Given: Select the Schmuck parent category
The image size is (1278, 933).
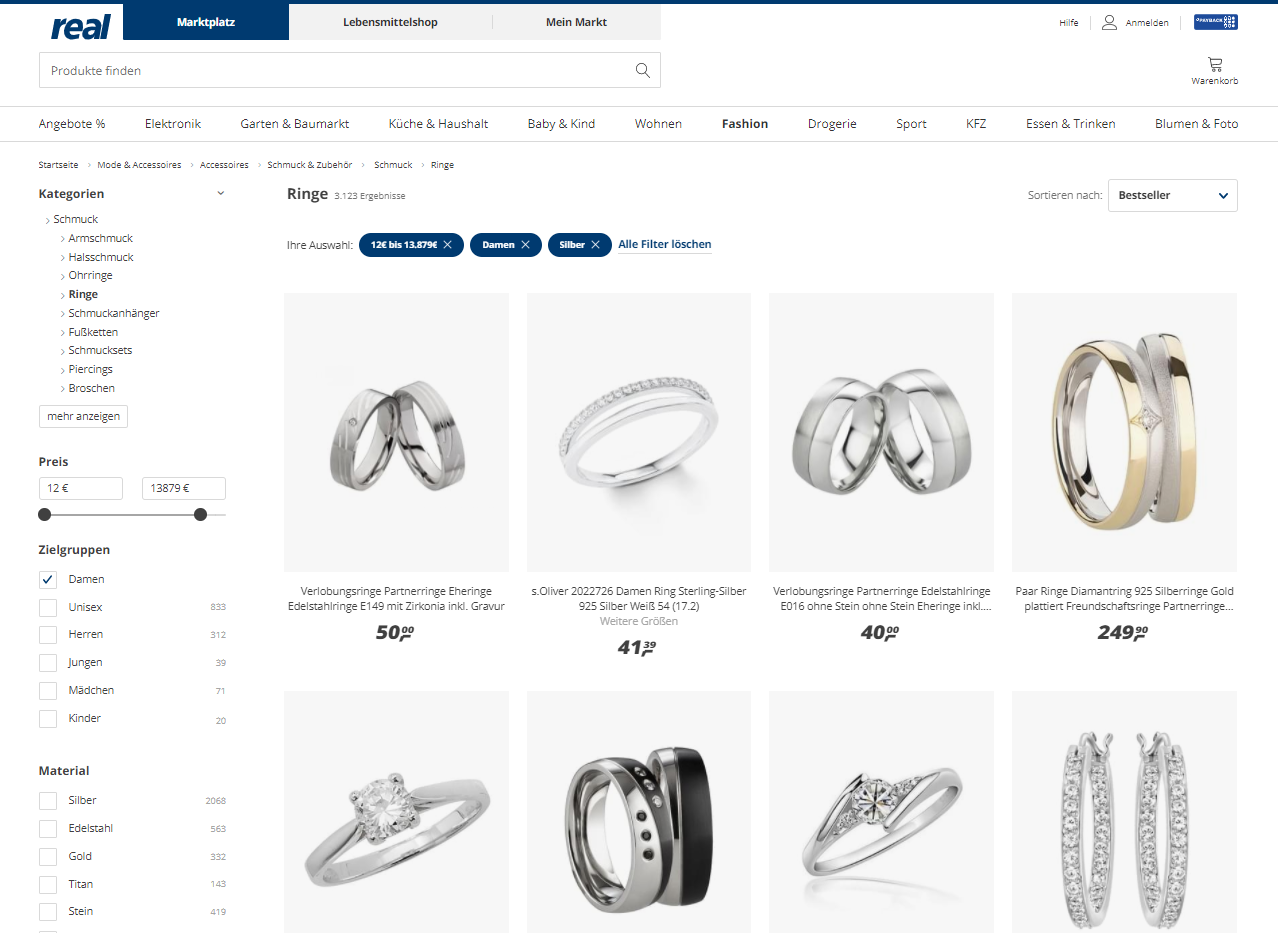Looking at the screenshot, I should 75,219.
